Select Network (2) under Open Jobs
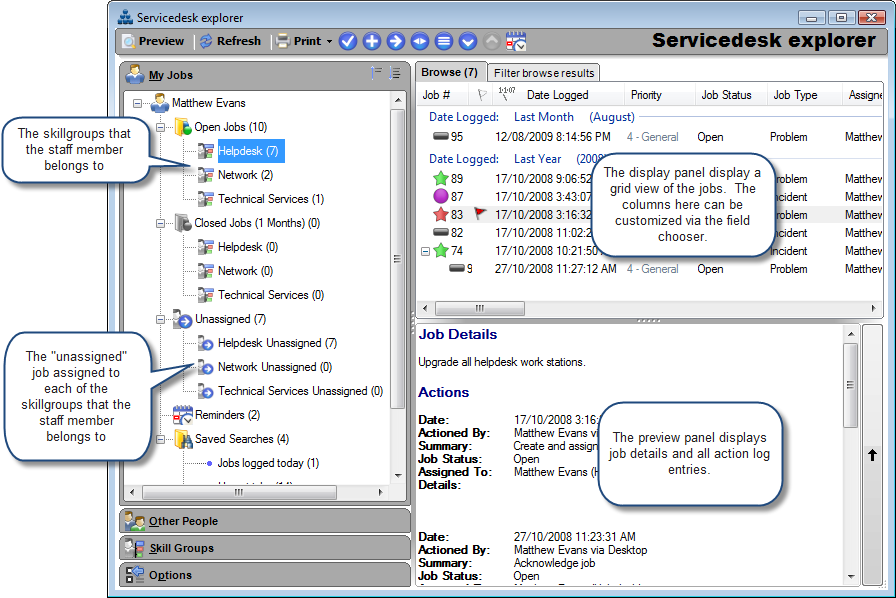This screenshot has height=598, width=896. coord(245,175)
